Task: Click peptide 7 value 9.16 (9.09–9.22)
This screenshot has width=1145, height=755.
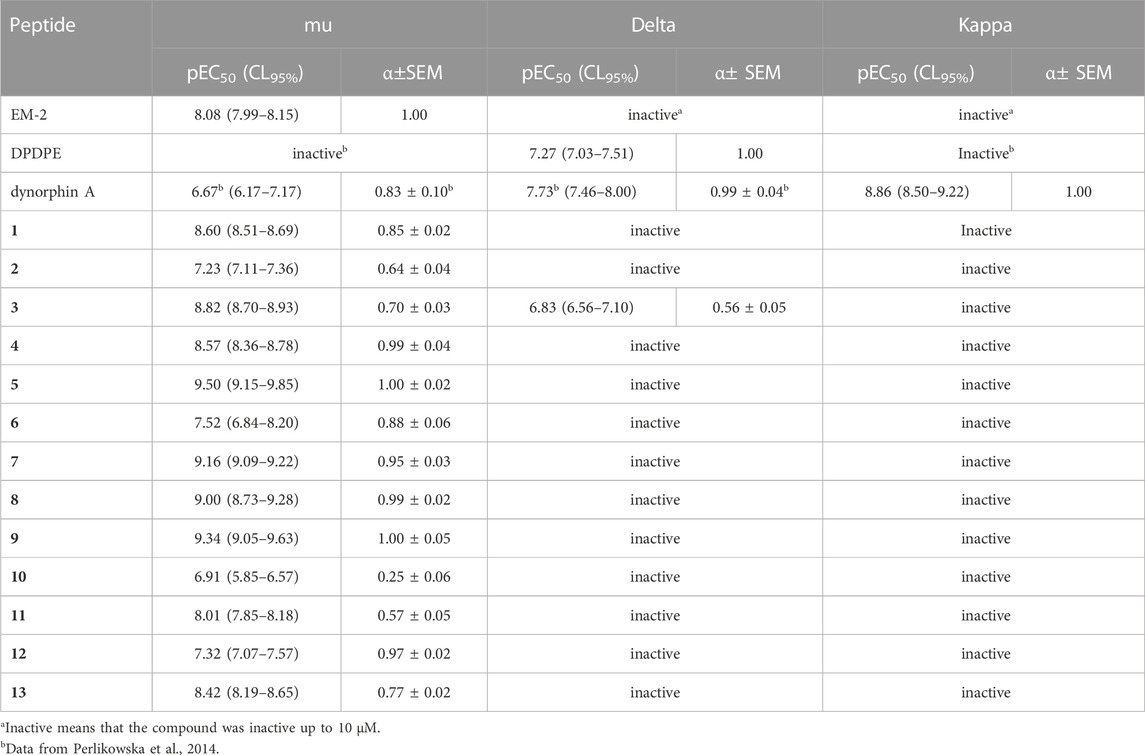Action: pos(246,461)
